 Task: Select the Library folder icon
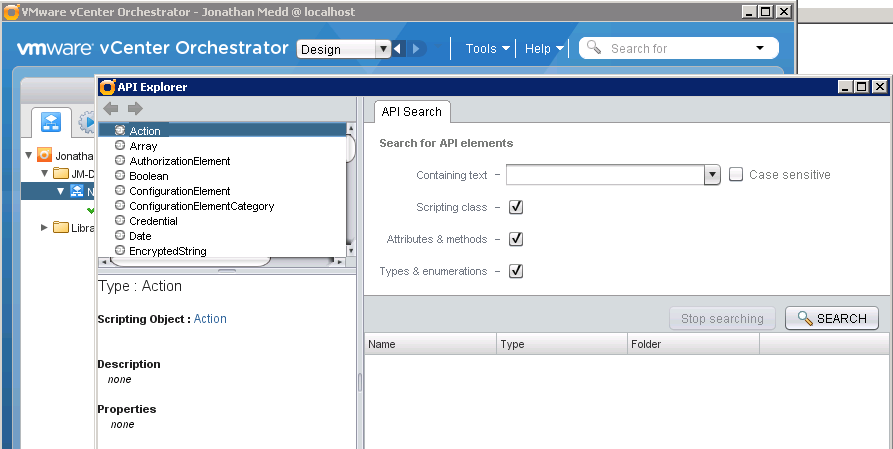pos(61,227)
